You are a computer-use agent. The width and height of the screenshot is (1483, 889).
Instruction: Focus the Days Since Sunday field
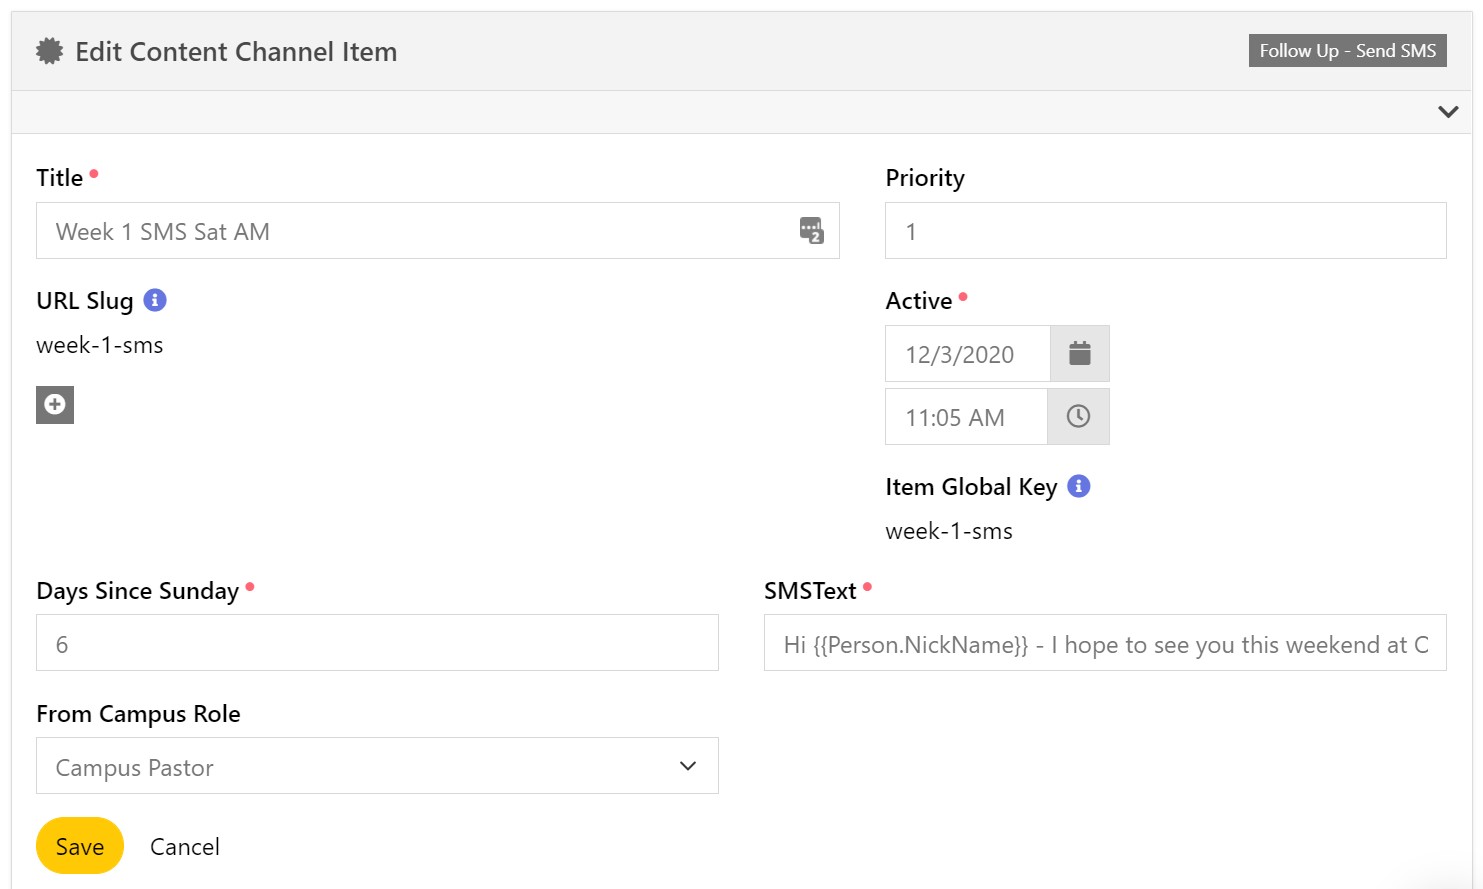pyautogui.click(x=377, y=643)
